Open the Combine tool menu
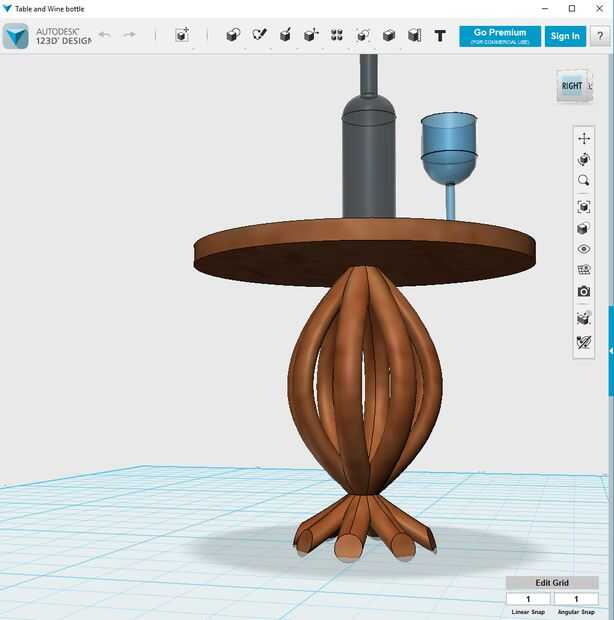The height and width of the screenshot is (620, 614). (389, 36)
